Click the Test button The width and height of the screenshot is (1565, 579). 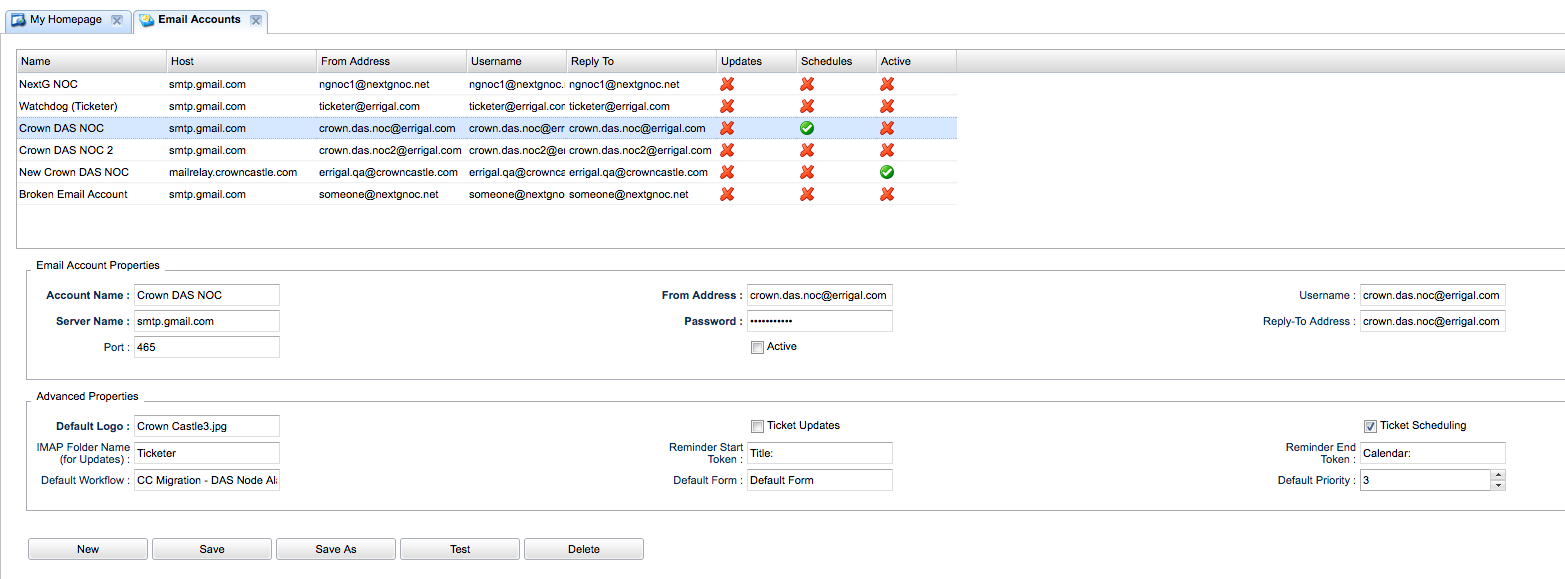tap(460, 549)
